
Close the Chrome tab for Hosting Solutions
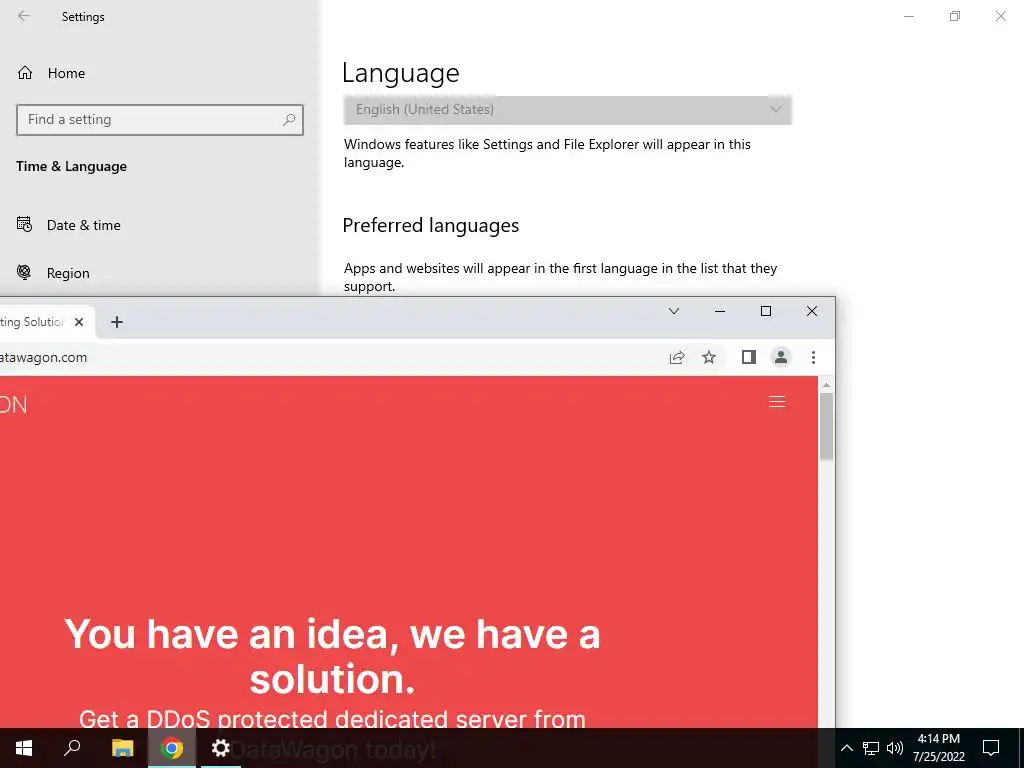79,322
